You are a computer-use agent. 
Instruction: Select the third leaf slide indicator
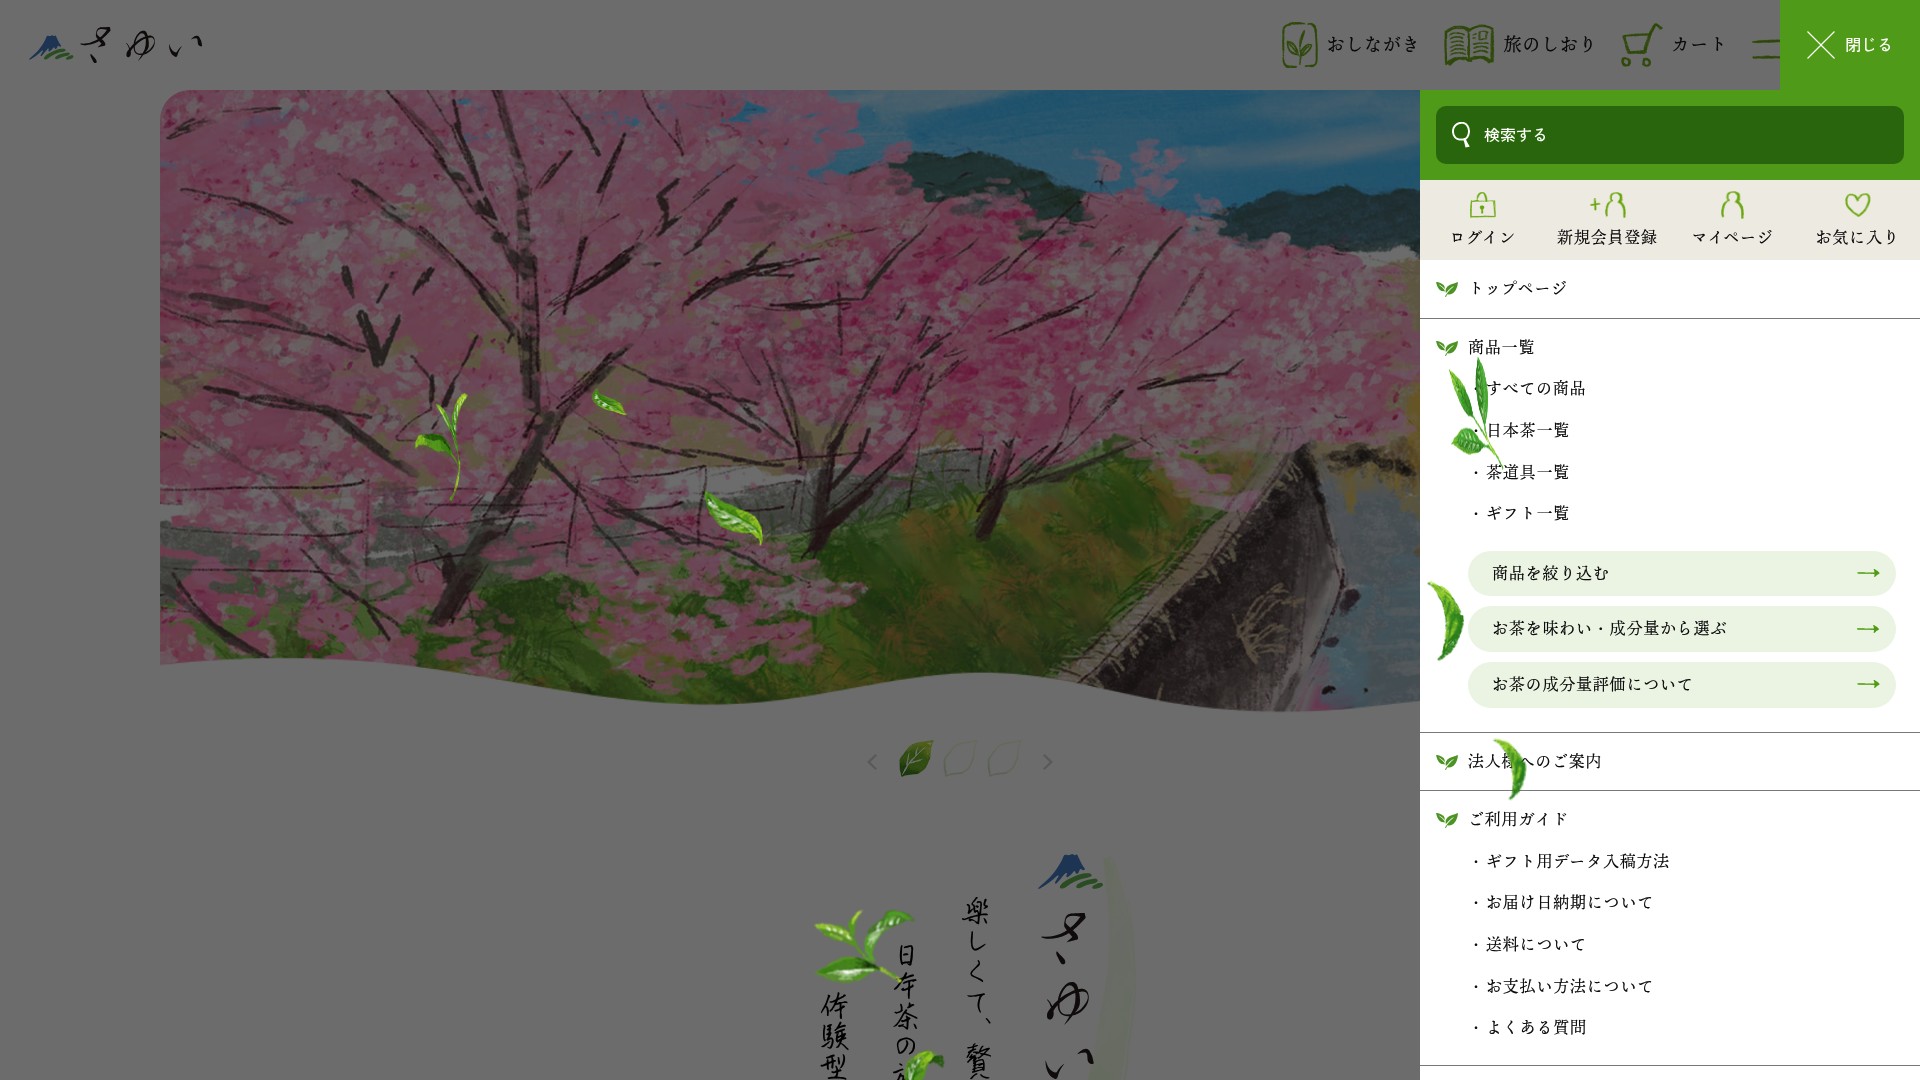pyautogui.click(x=1003, y=759)
